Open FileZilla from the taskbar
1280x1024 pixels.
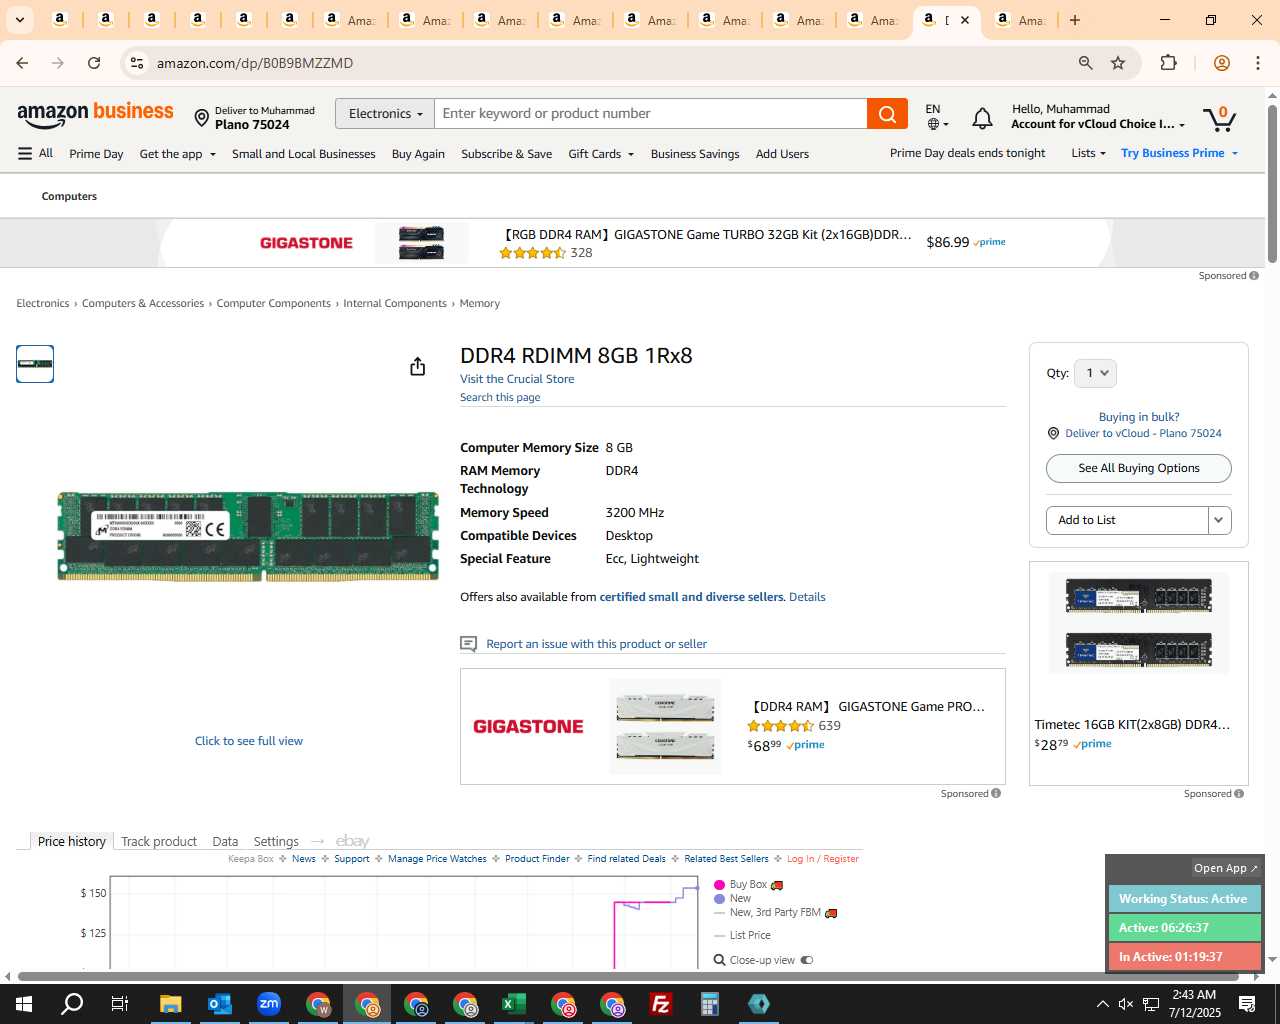tap(660, 1004)
